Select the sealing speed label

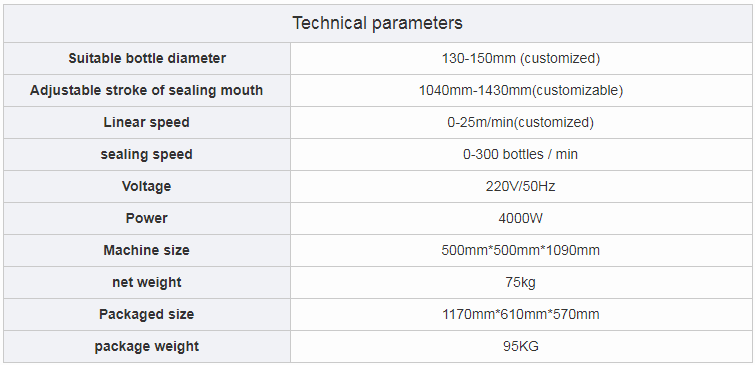point(147,154)
